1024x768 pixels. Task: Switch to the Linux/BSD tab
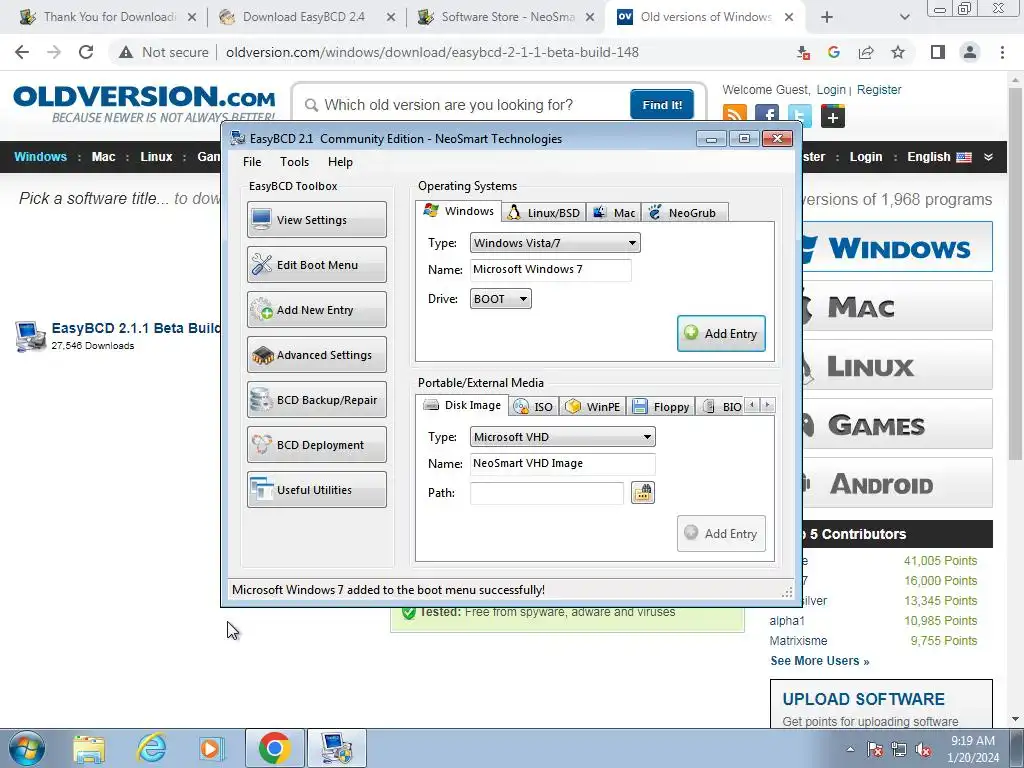tap(544, 212)
